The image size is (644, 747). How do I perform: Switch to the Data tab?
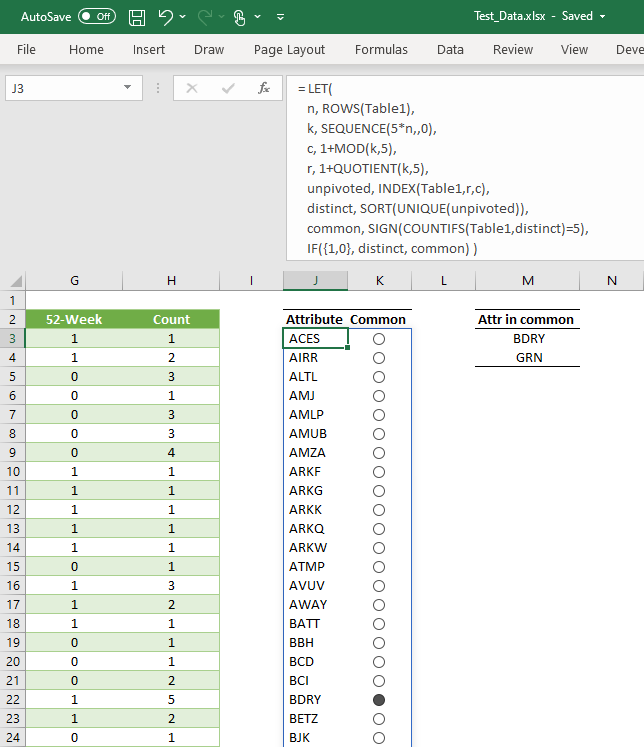450,50
